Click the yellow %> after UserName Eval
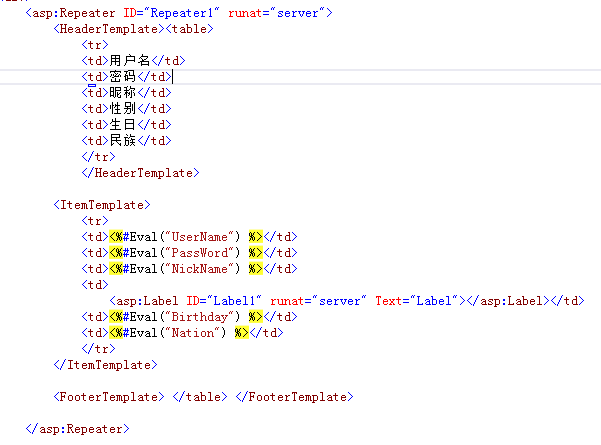 click(256, 237)
